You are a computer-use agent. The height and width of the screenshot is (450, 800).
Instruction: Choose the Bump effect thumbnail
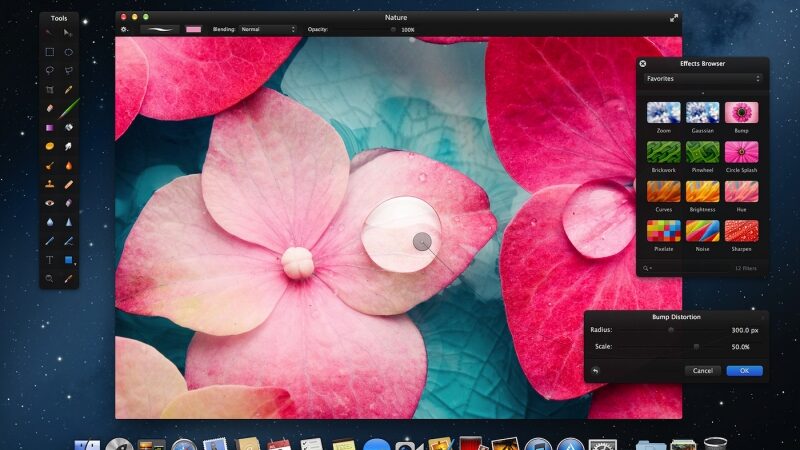(x=741, y=113)
